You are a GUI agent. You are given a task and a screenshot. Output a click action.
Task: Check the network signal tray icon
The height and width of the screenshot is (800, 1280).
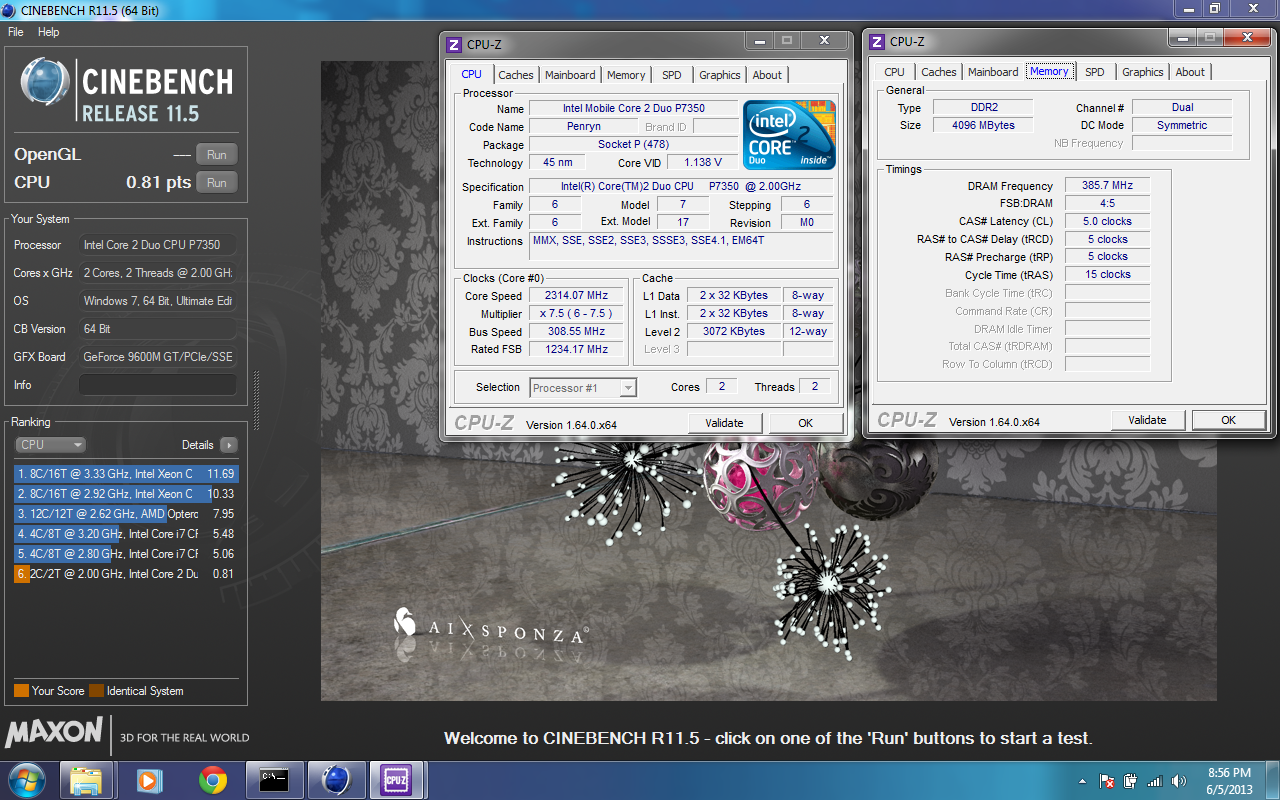[x=1155, y=781]
